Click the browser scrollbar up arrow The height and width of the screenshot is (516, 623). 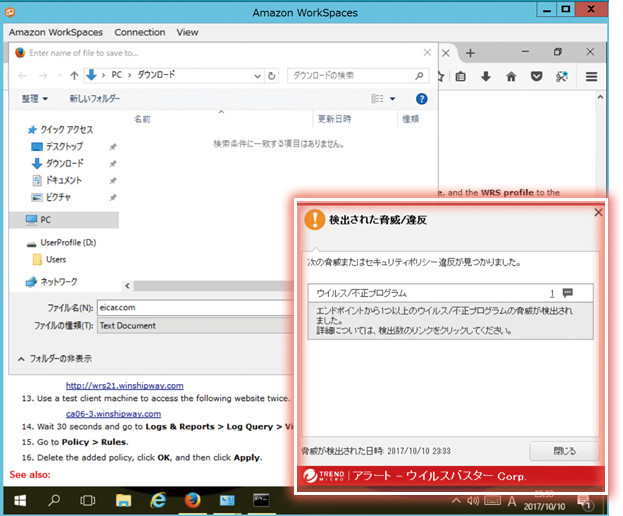[x=600, y=97]
